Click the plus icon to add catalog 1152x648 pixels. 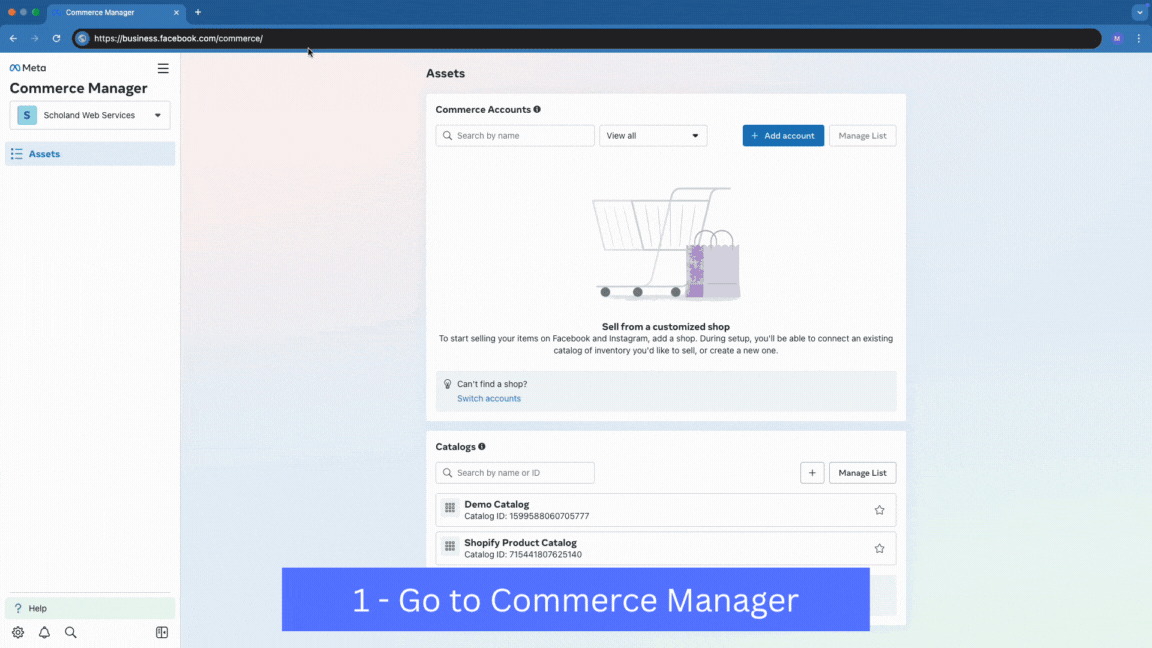812,473
